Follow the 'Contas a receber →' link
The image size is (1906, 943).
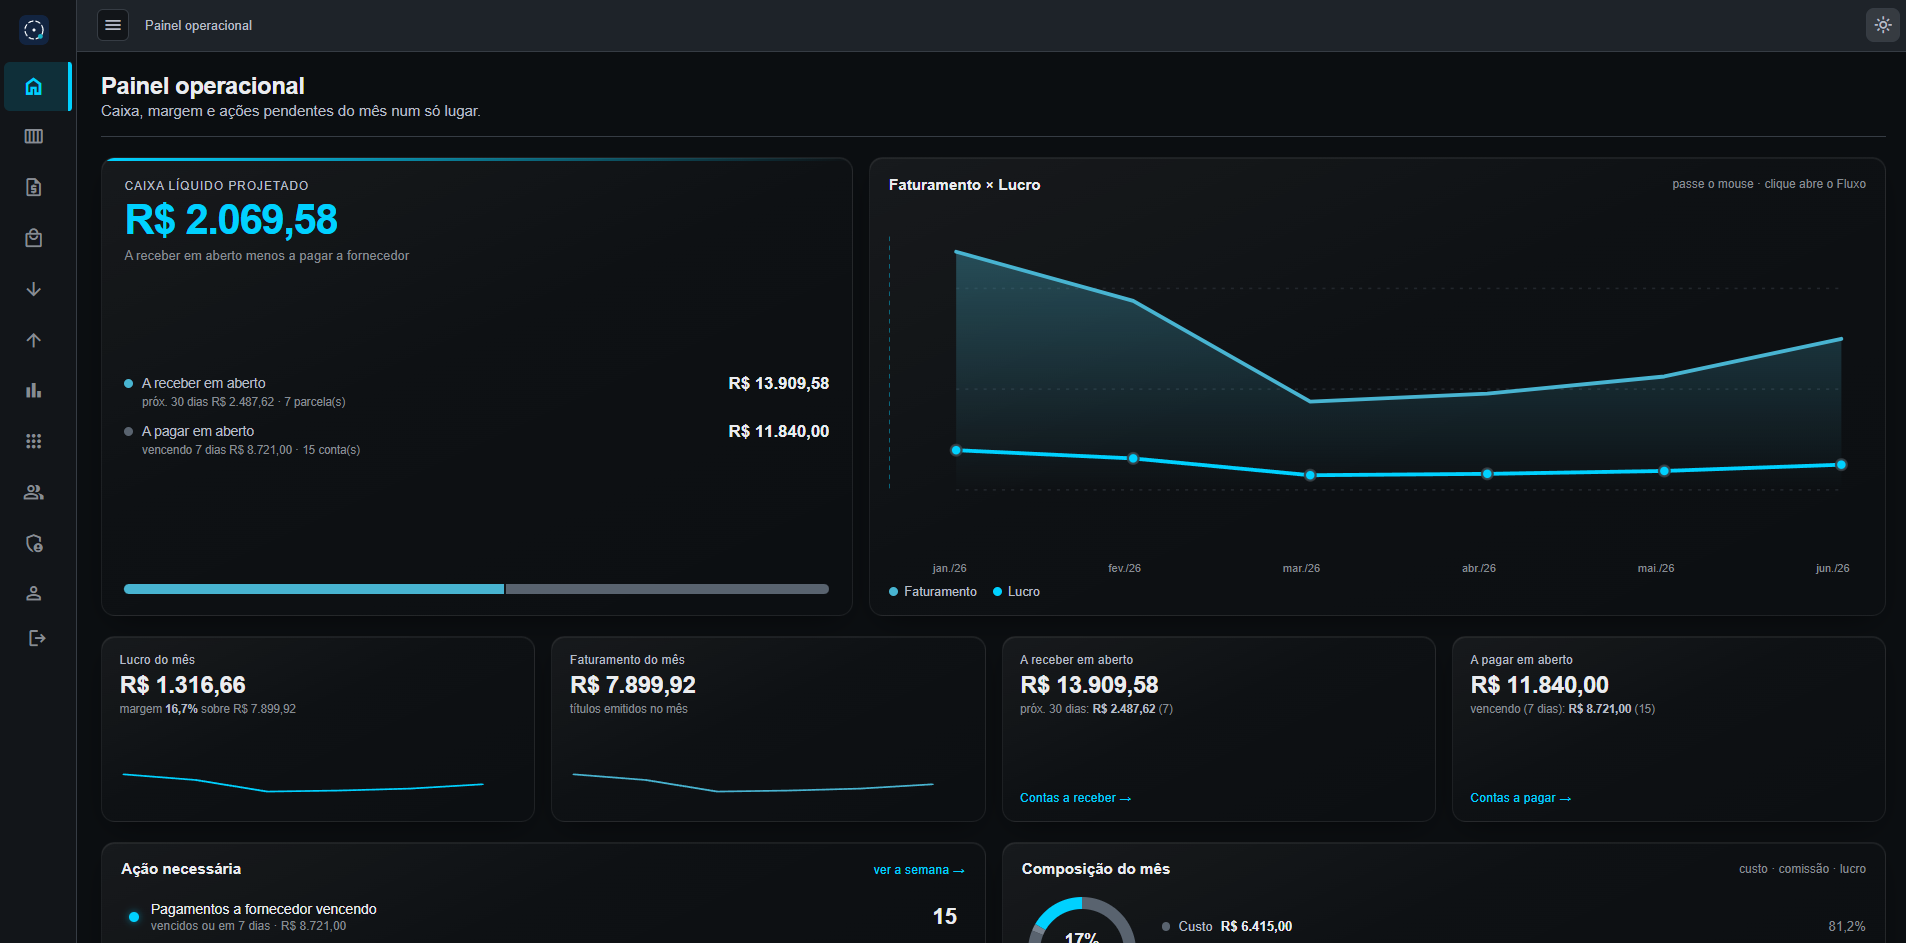pos(1075,798)
